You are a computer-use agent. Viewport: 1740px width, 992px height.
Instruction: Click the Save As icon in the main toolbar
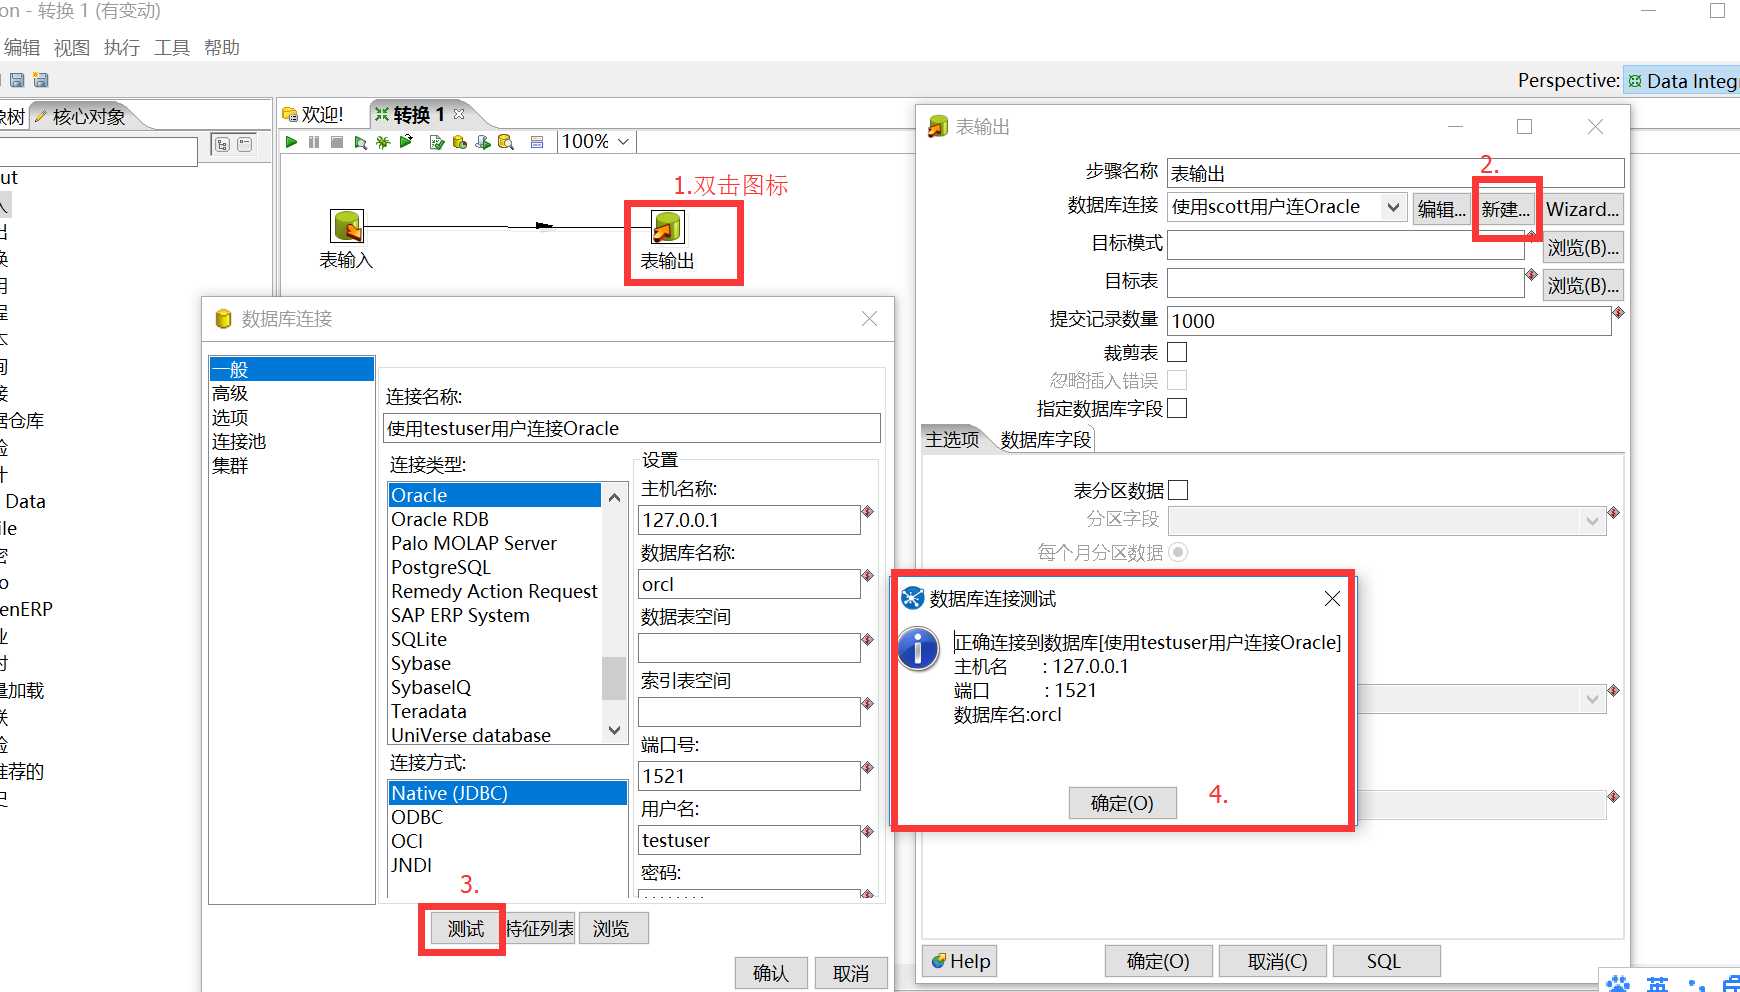pyautogui.click(x=41, y=80)
